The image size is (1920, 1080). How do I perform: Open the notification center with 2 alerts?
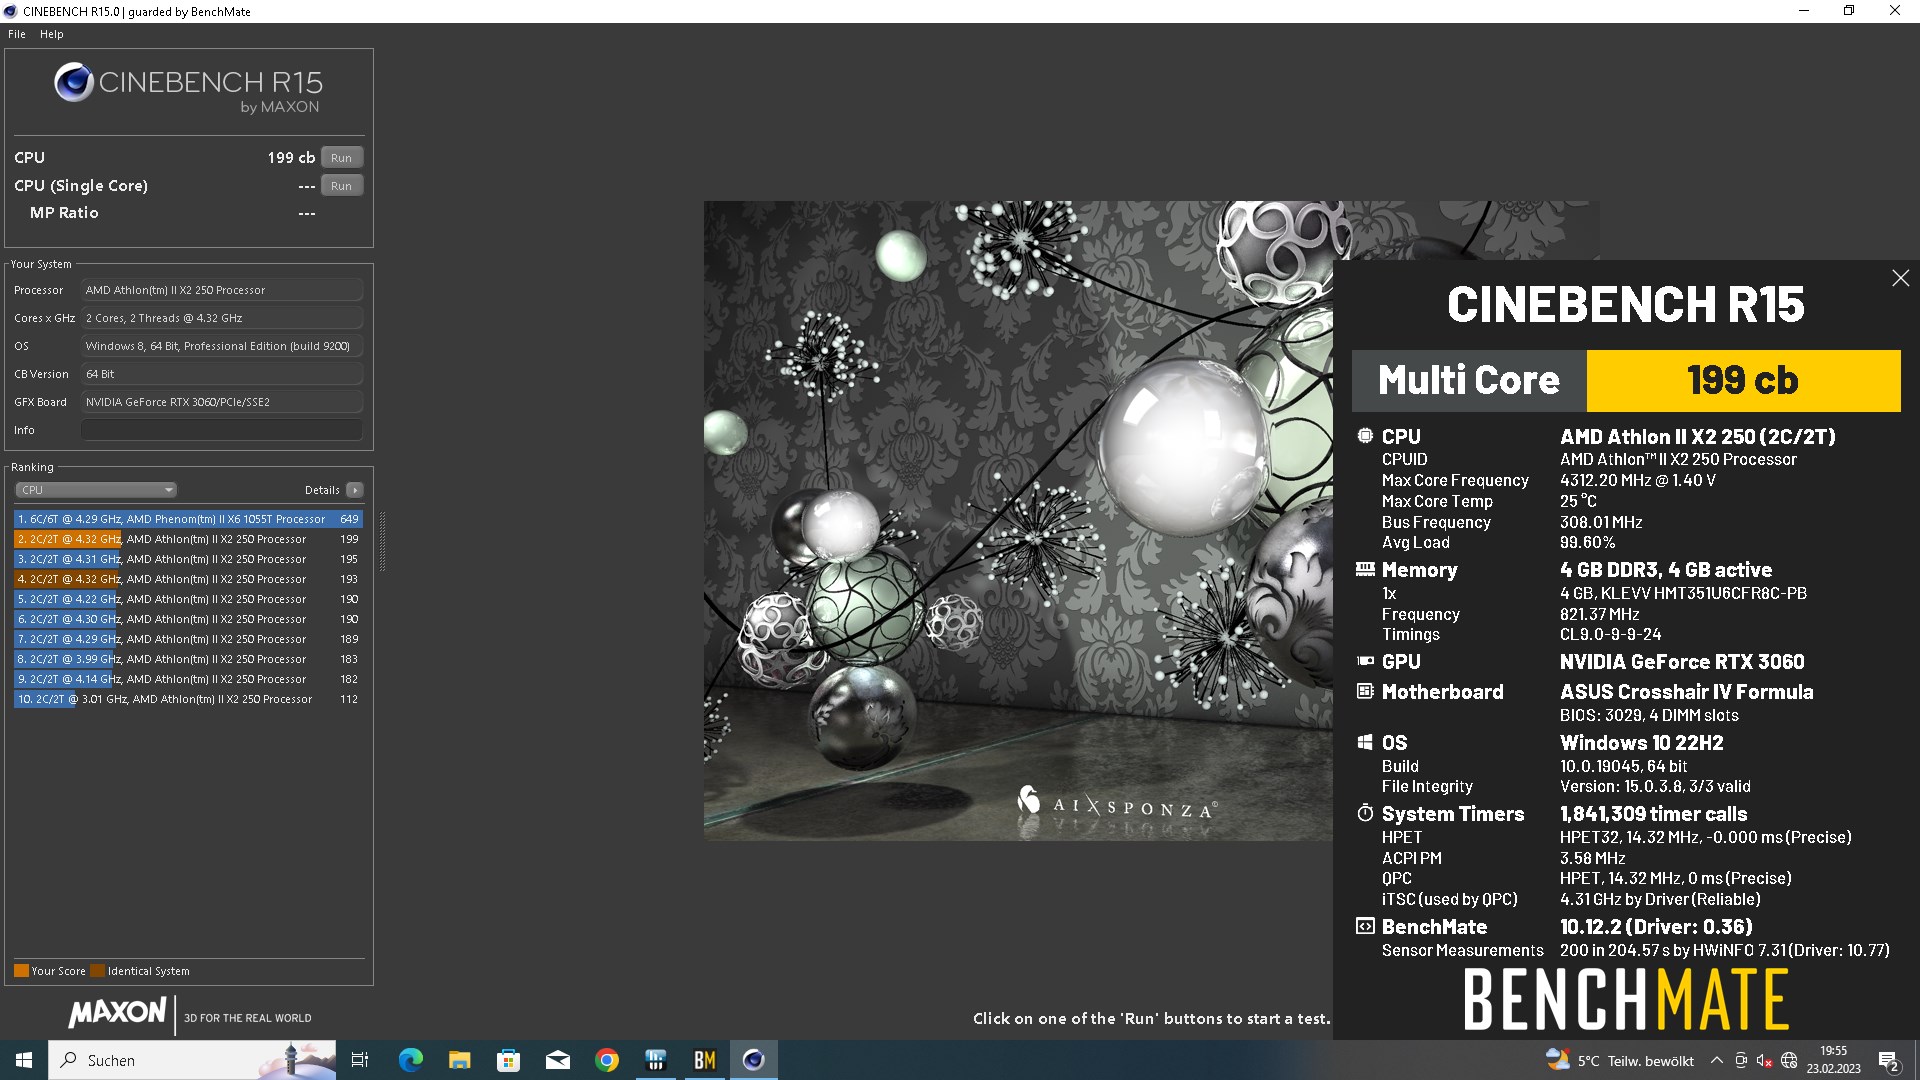click(x=1889, y=1060)
